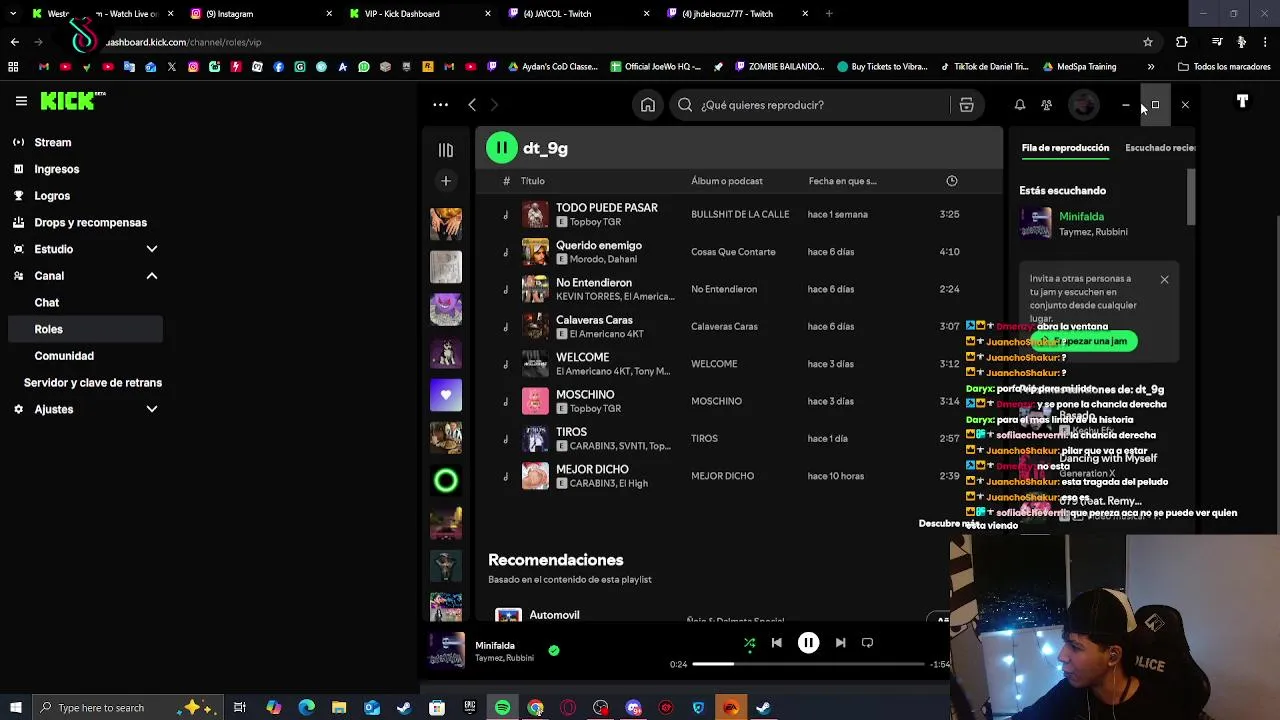Open the now-playing Minifalda cover in the player bar

pos(446,650)
